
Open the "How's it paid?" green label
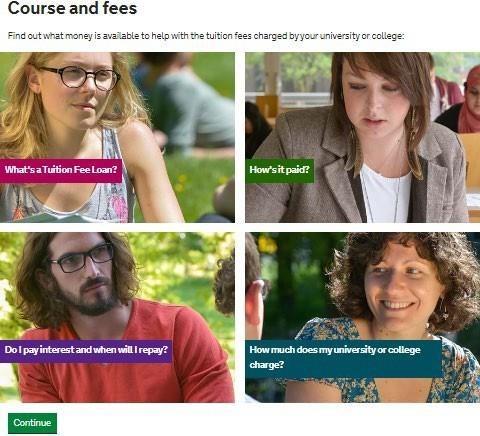[280, 170]
